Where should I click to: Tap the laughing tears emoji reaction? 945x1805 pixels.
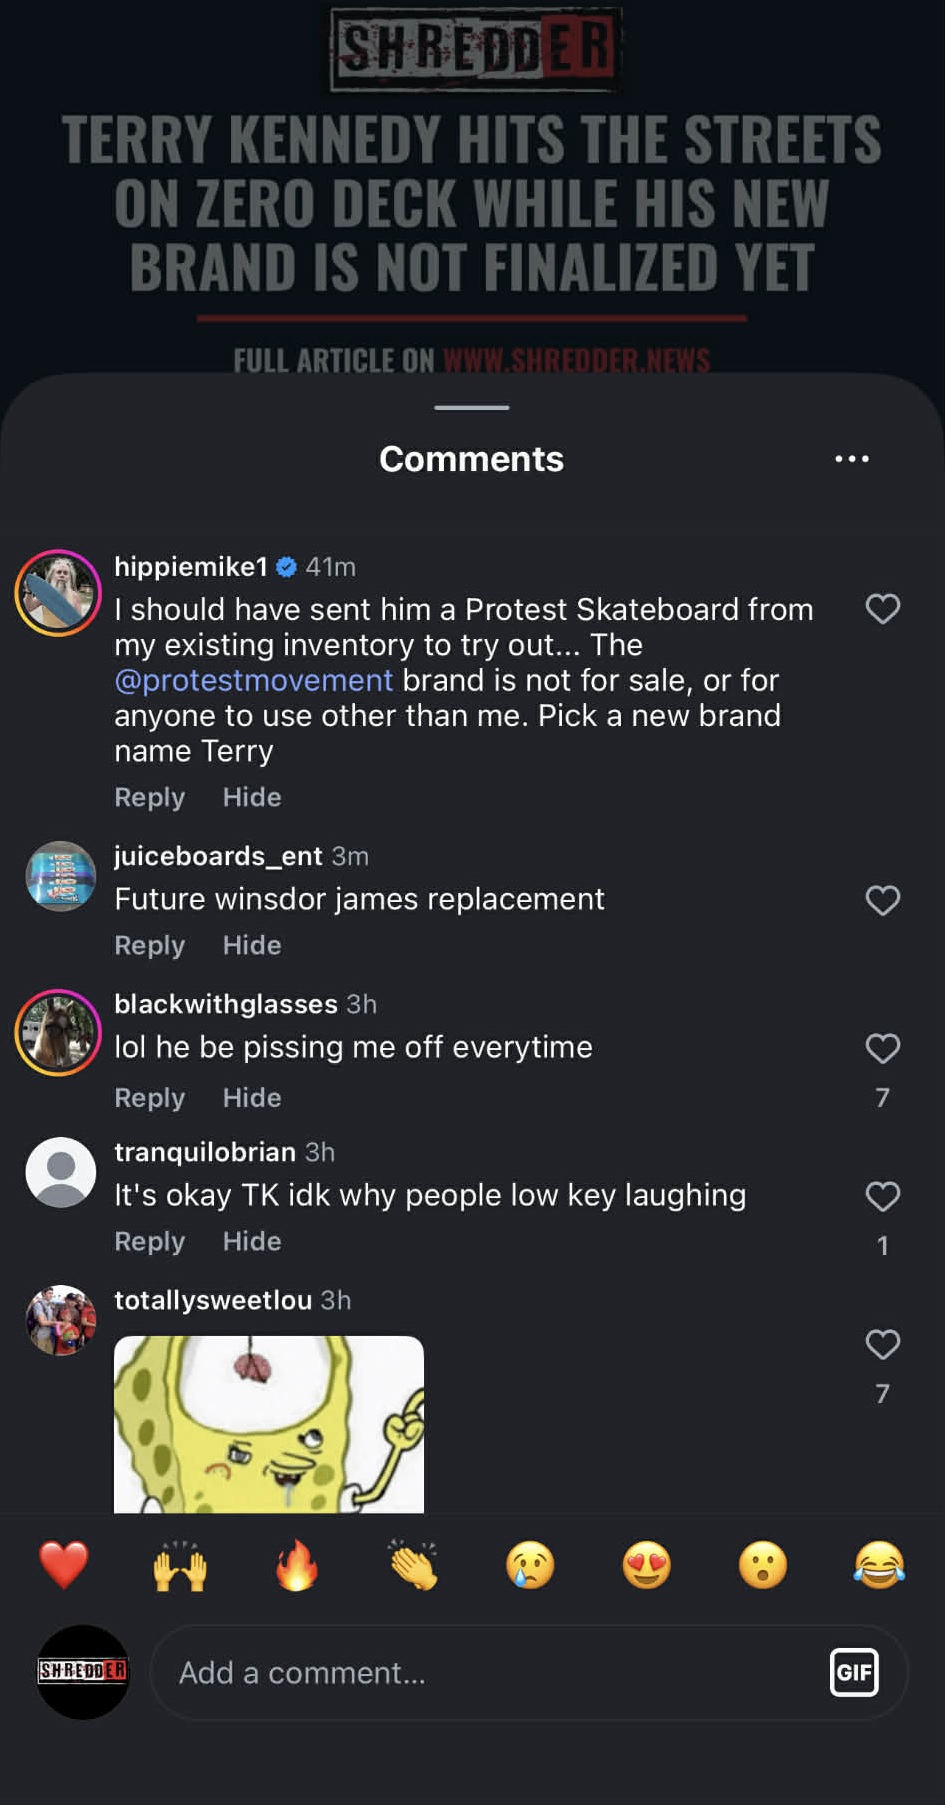pyautogui.click(x=880, y=1565)
